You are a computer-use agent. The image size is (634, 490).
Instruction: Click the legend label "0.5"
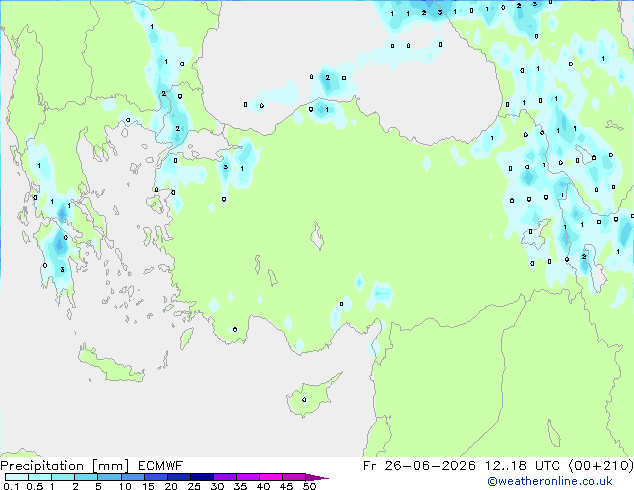[35, 486]
